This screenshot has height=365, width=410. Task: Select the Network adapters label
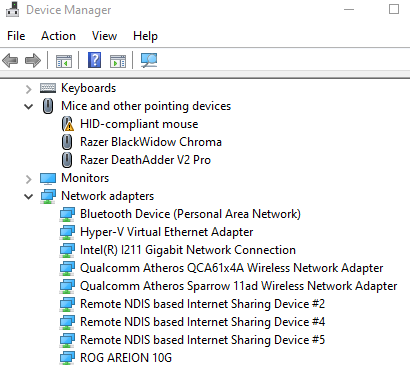point(107,196)
